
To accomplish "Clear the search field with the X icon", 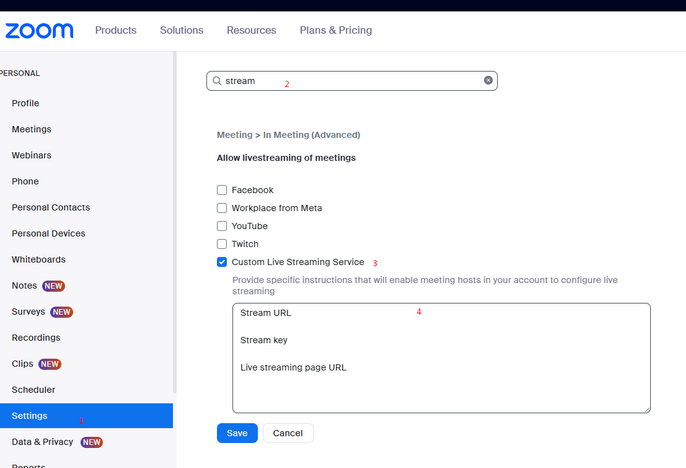I will tap(488, 80).
